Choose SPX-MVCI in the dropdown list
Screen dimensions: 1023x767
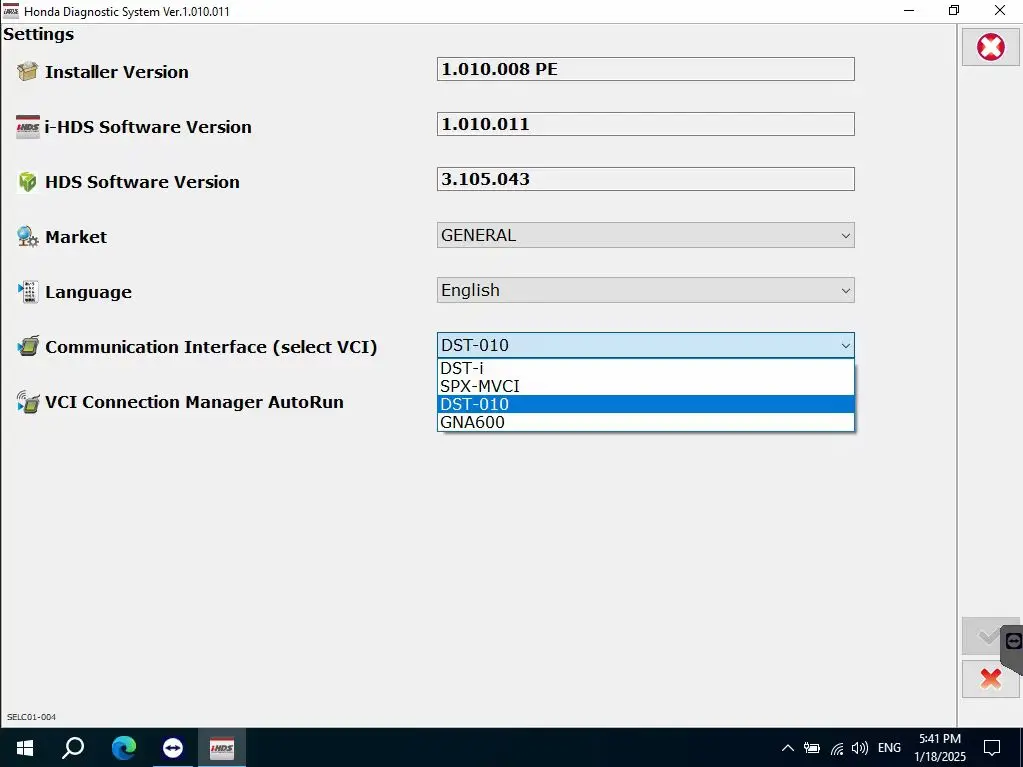pos(646,386)
